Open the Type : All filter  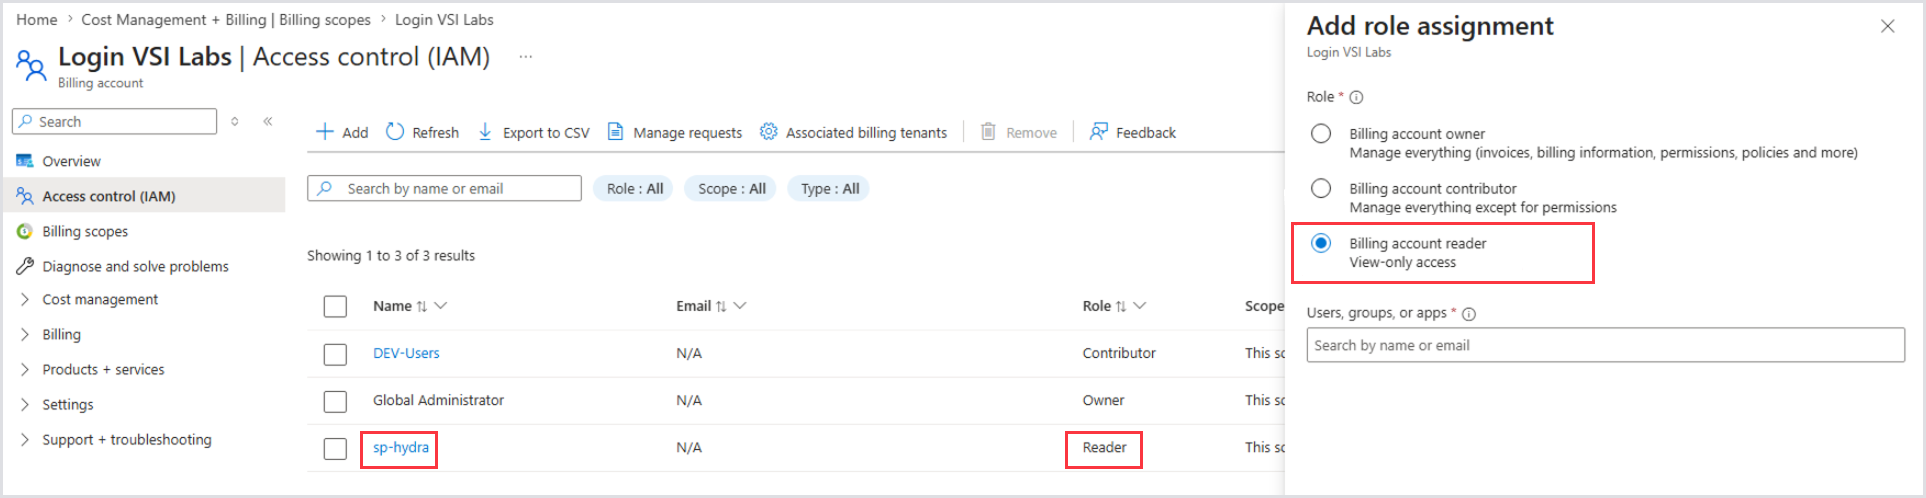coord(829,188)
